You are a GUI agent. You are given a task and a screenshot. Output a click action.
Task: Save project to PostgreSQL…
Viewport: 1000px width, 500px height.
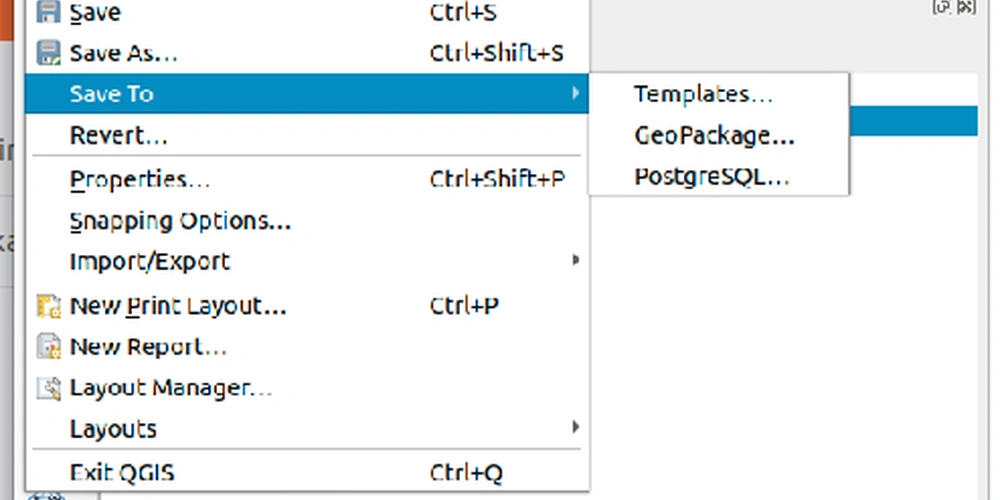click(712, 177)
